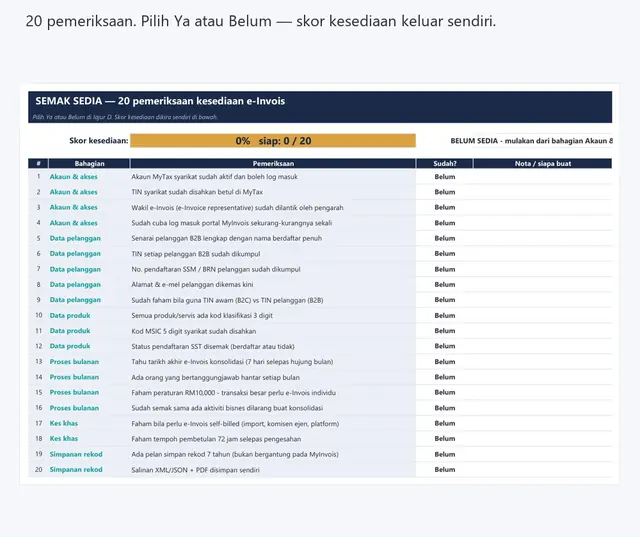Click Simpanan rekod label in row 19
Image resolution: width=640 pixels, height=537 pixels.
(76, 454)
